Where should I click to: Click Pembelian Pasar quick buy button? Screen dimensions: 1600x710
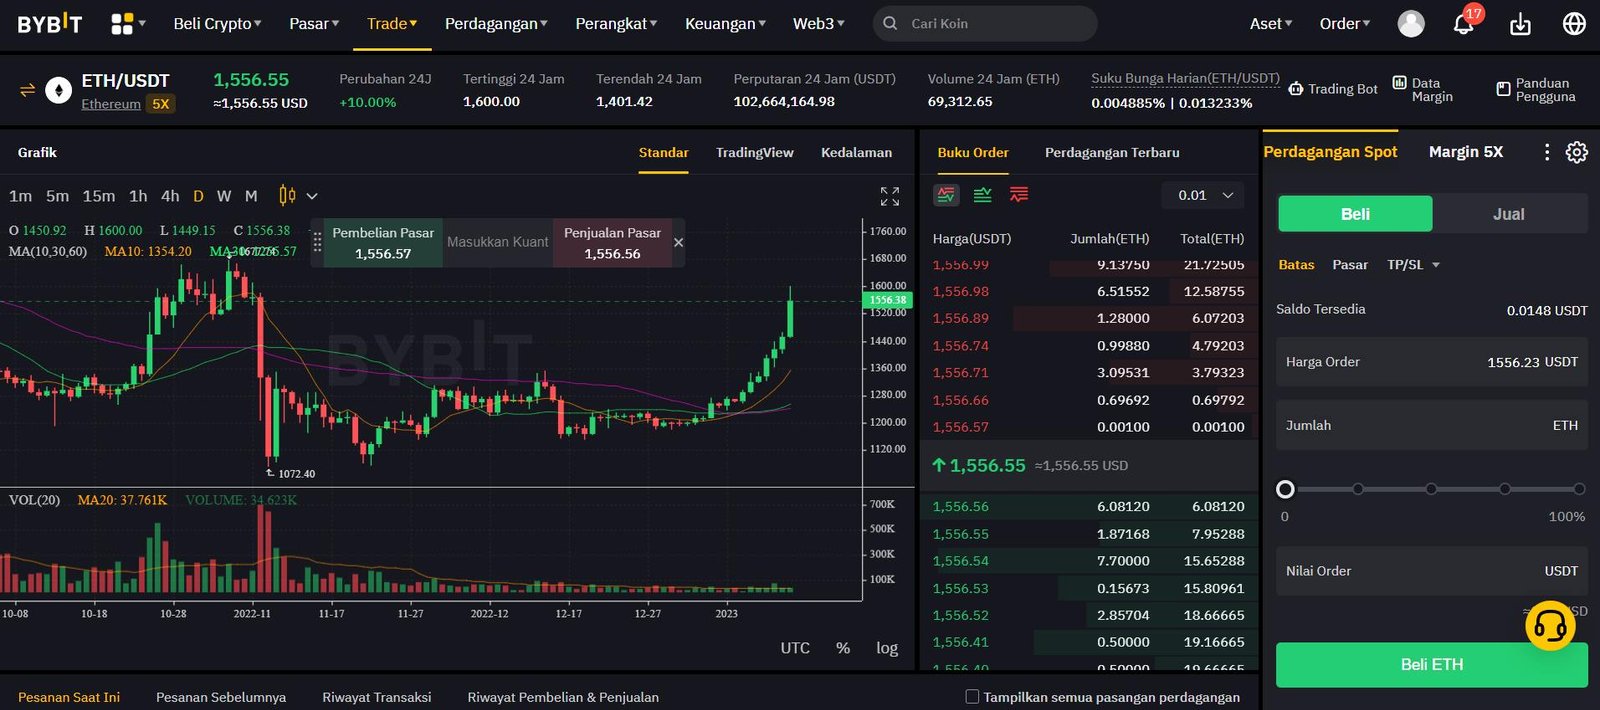click(x=383, y=243)
